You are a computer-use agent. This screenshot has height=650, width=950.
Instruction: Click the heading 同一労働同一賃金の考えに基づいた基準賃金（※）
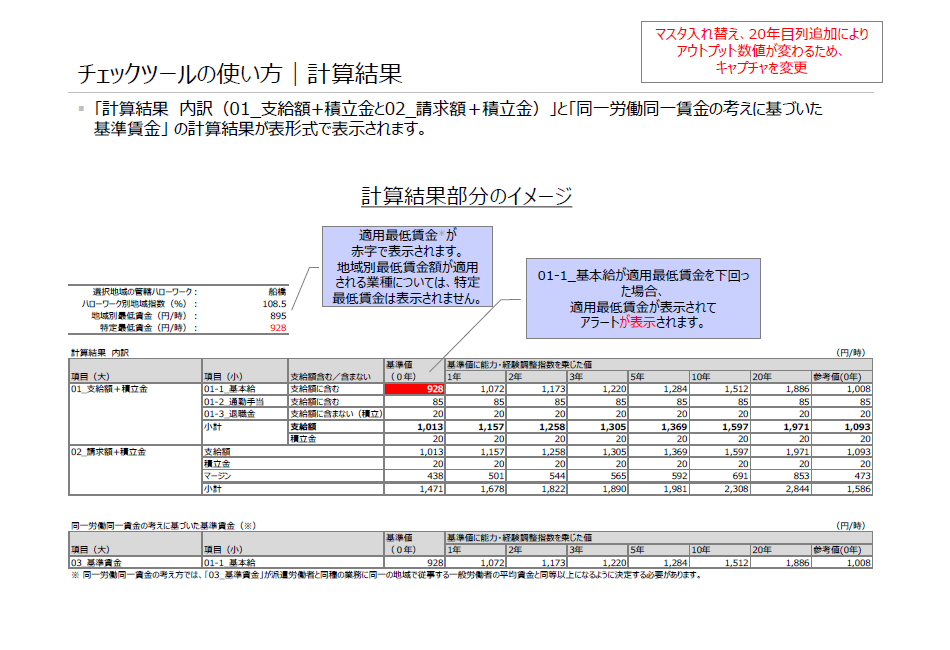(x=164, y=526)
